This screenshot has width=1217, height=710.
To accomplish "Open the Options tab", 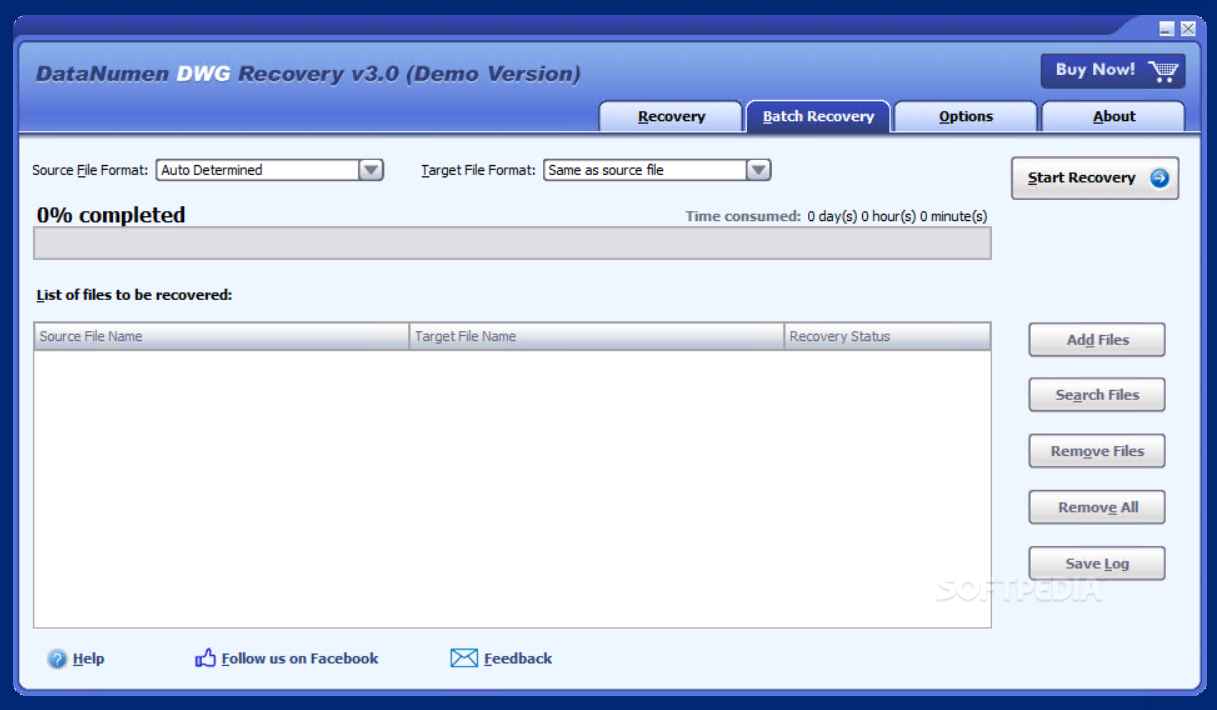I will [965, 117].
